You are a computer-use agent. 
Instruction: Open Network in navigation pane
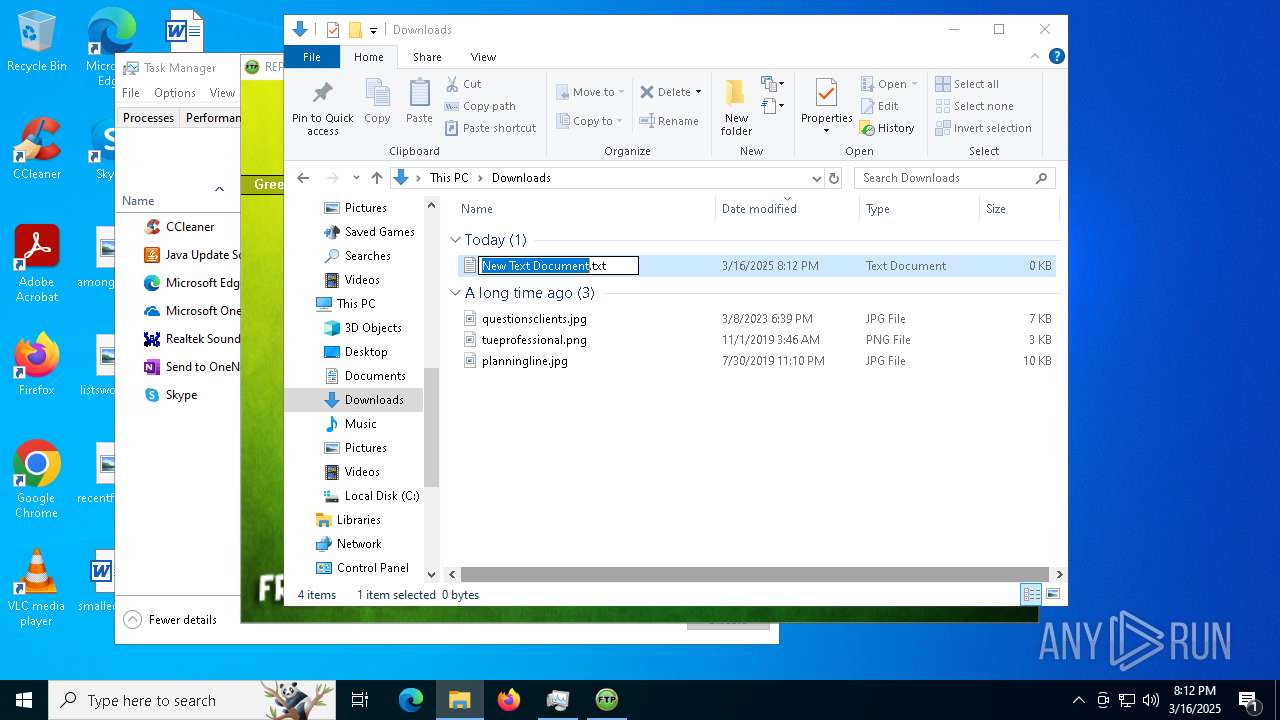[359, 544]
